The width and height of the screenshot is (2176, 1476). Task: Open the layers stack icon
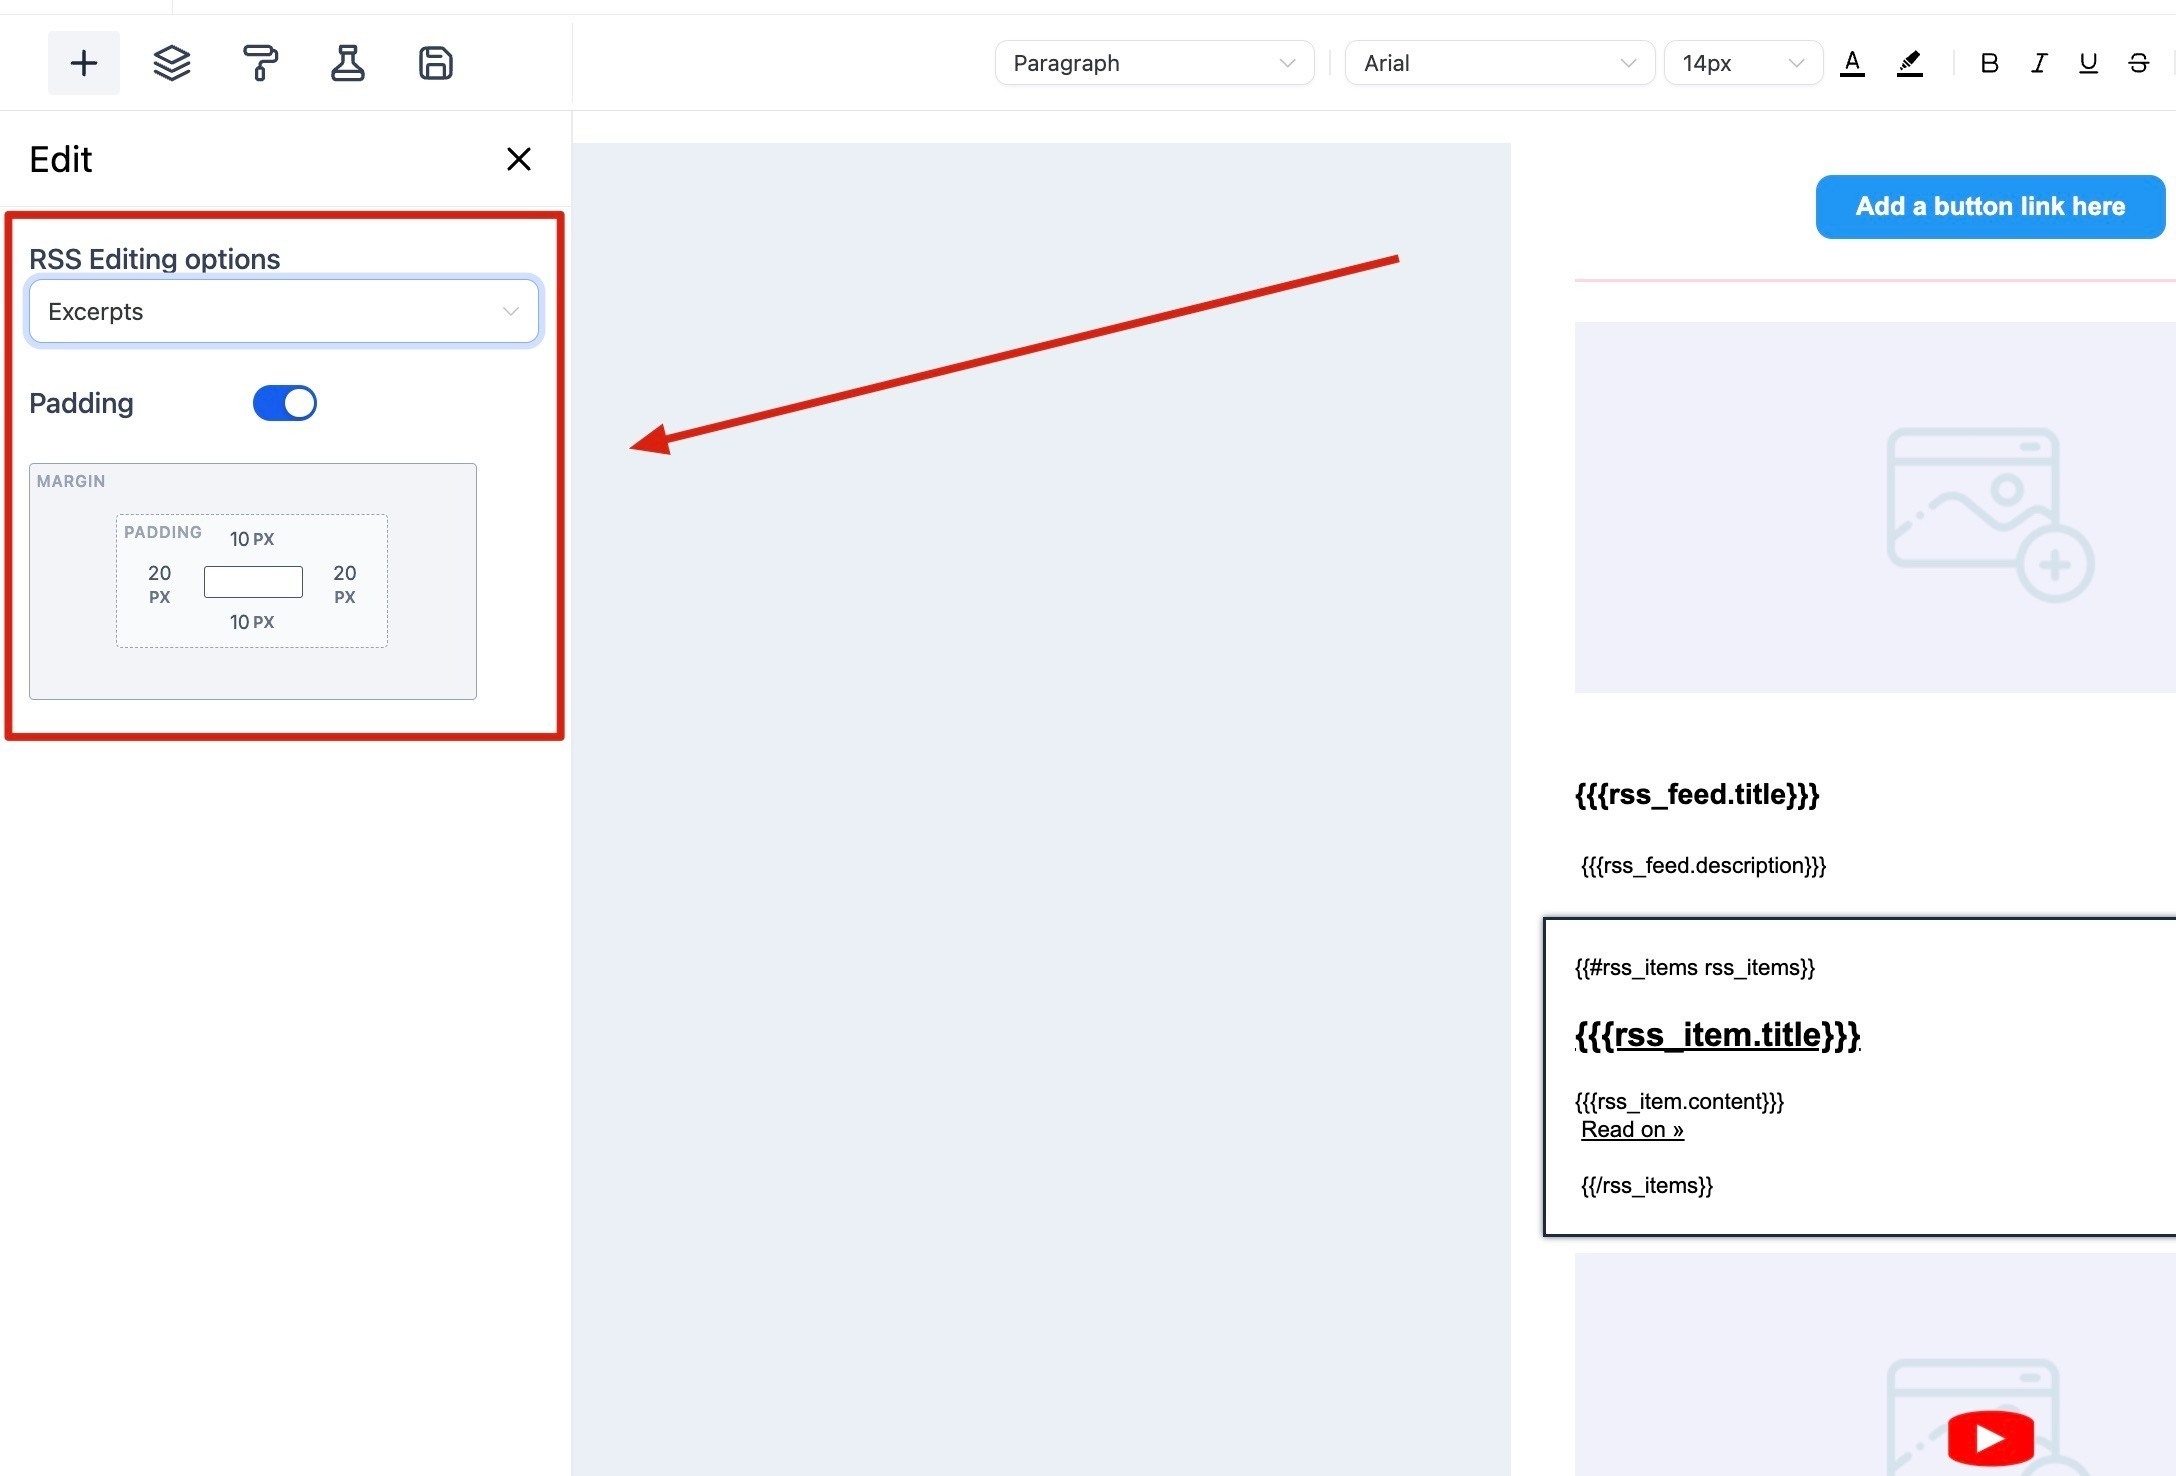pyautogui.click(x=172, y=63)
